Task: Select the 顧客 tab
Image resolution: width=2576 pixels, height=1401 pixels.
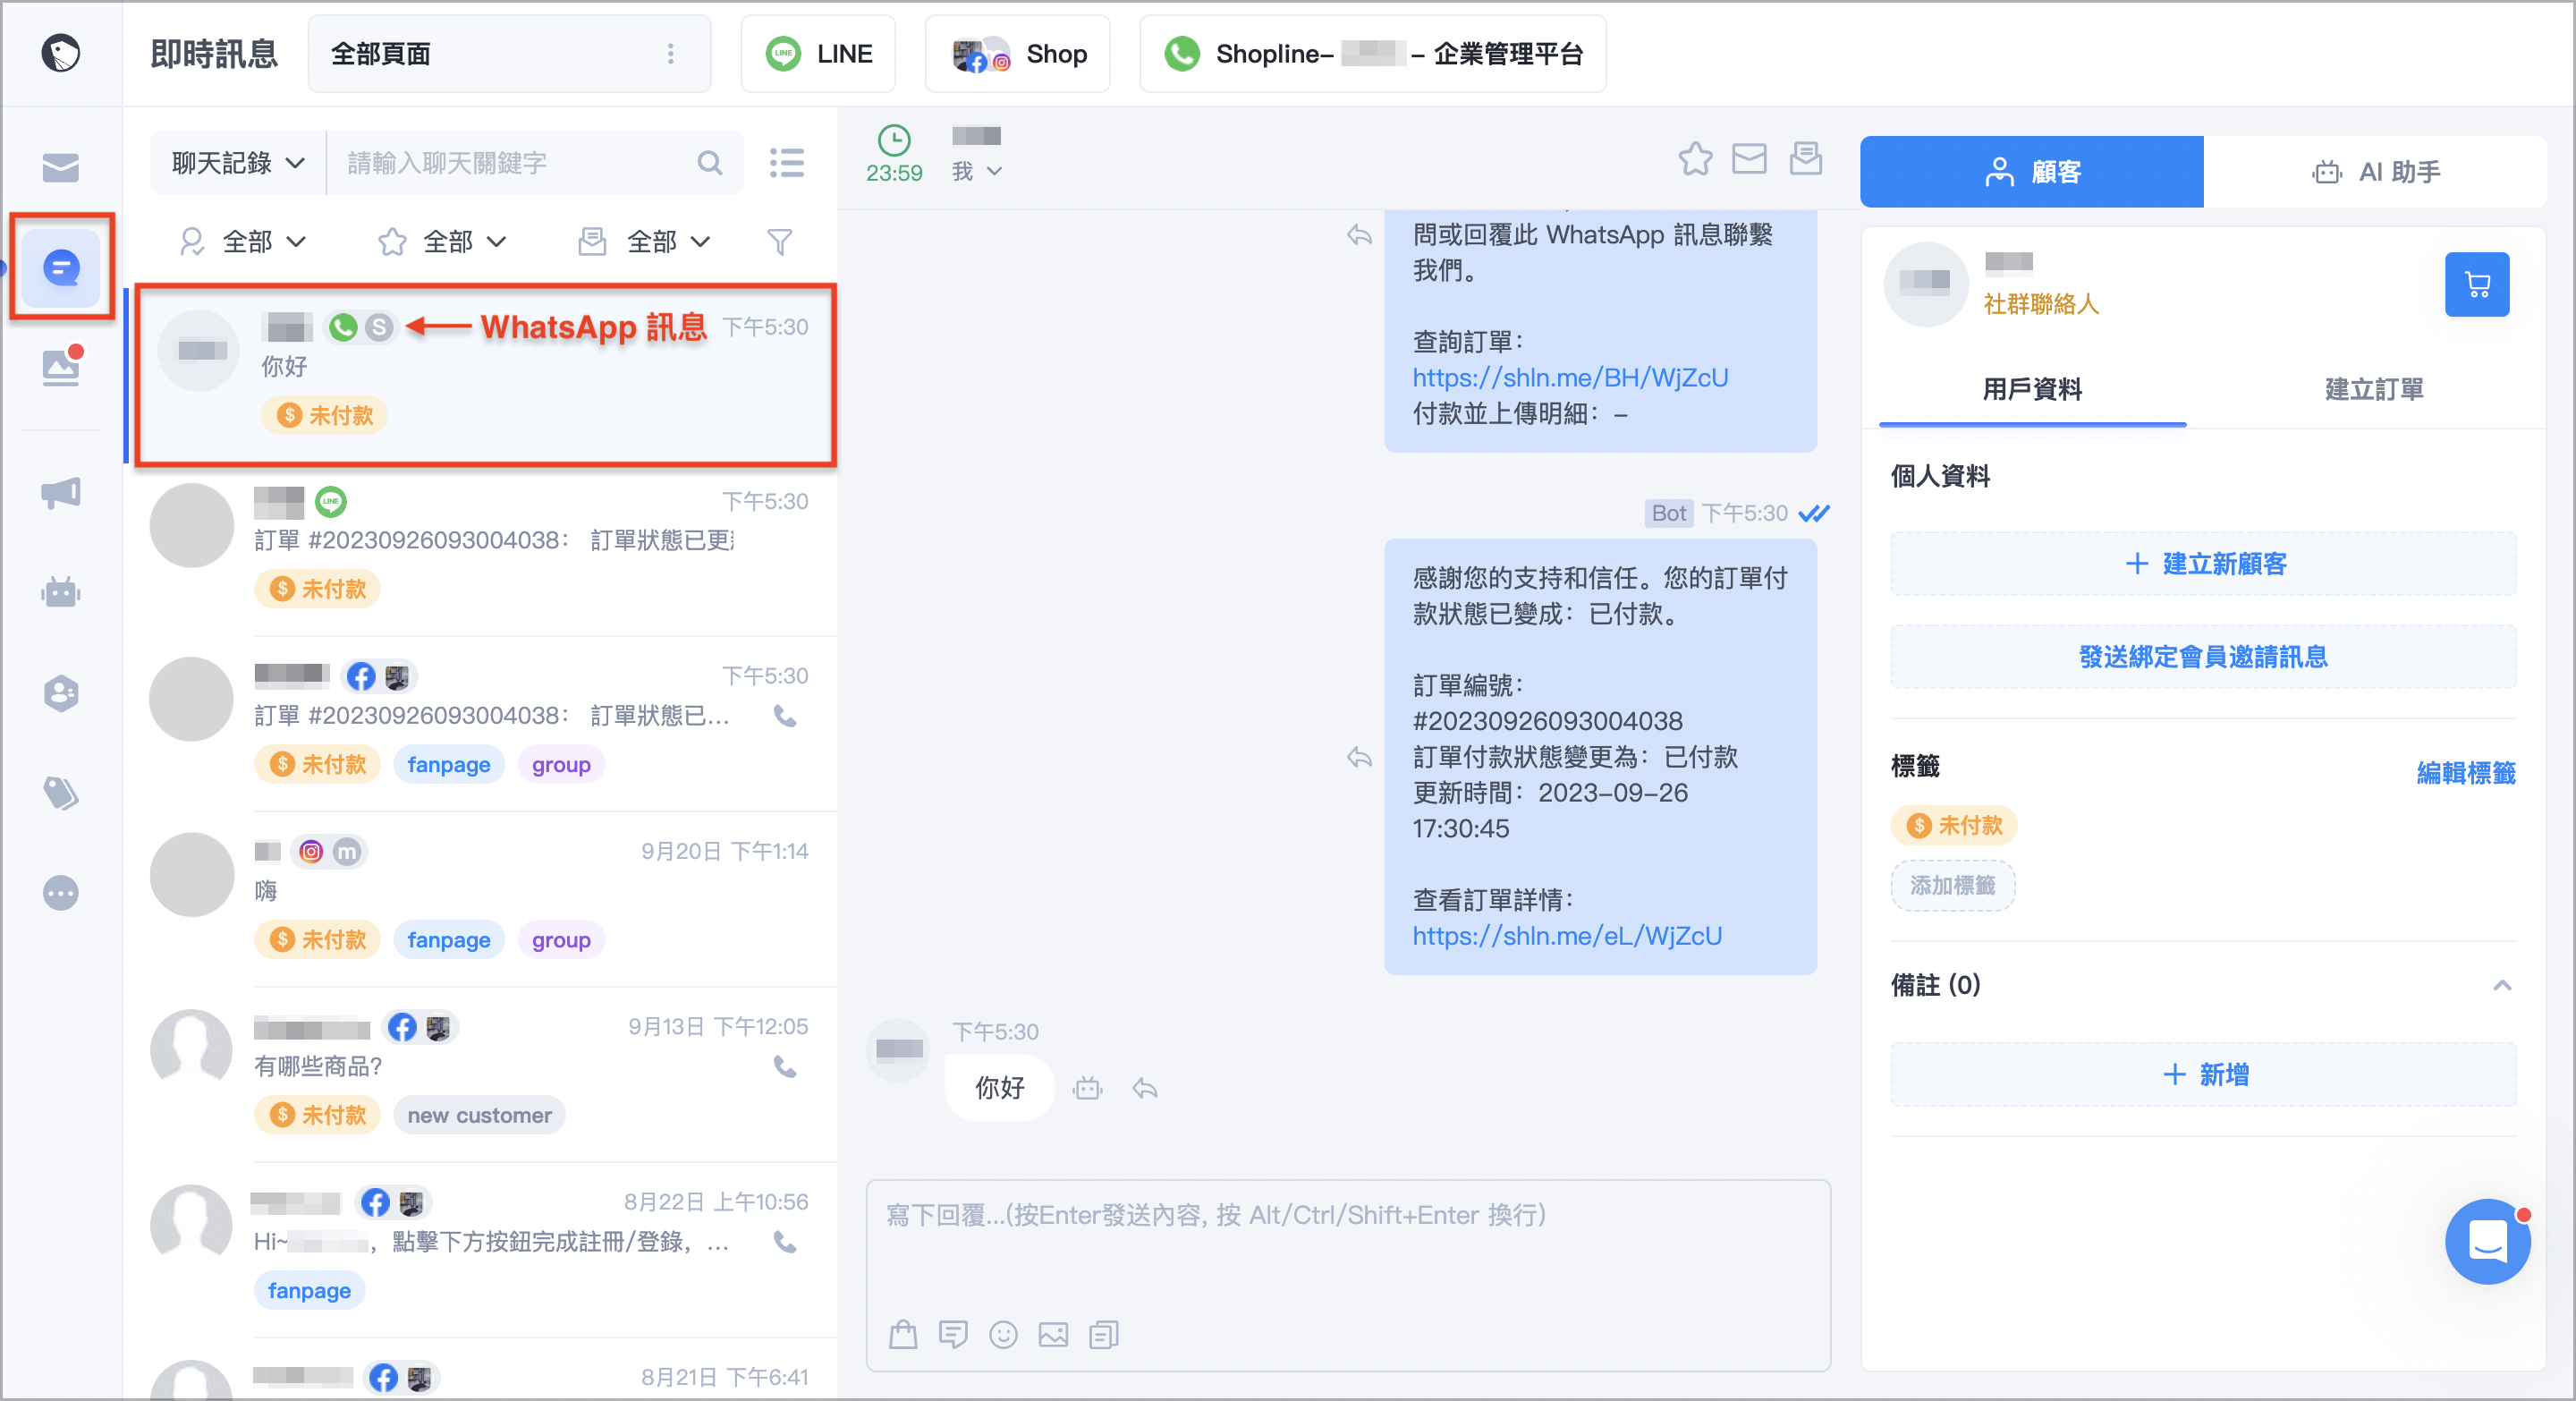Action: 2031,172
